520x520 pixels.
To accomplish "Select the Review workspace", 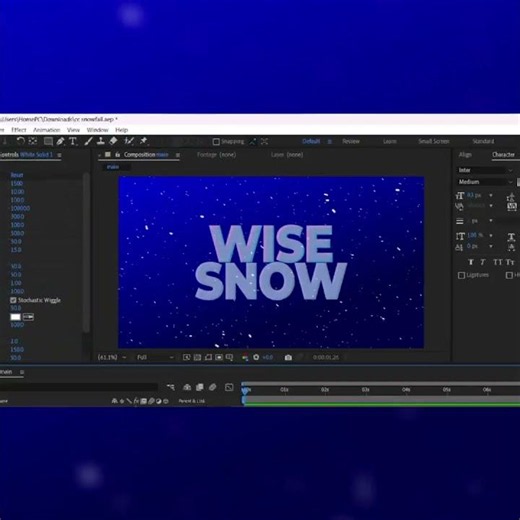I will tap(351, 141).
